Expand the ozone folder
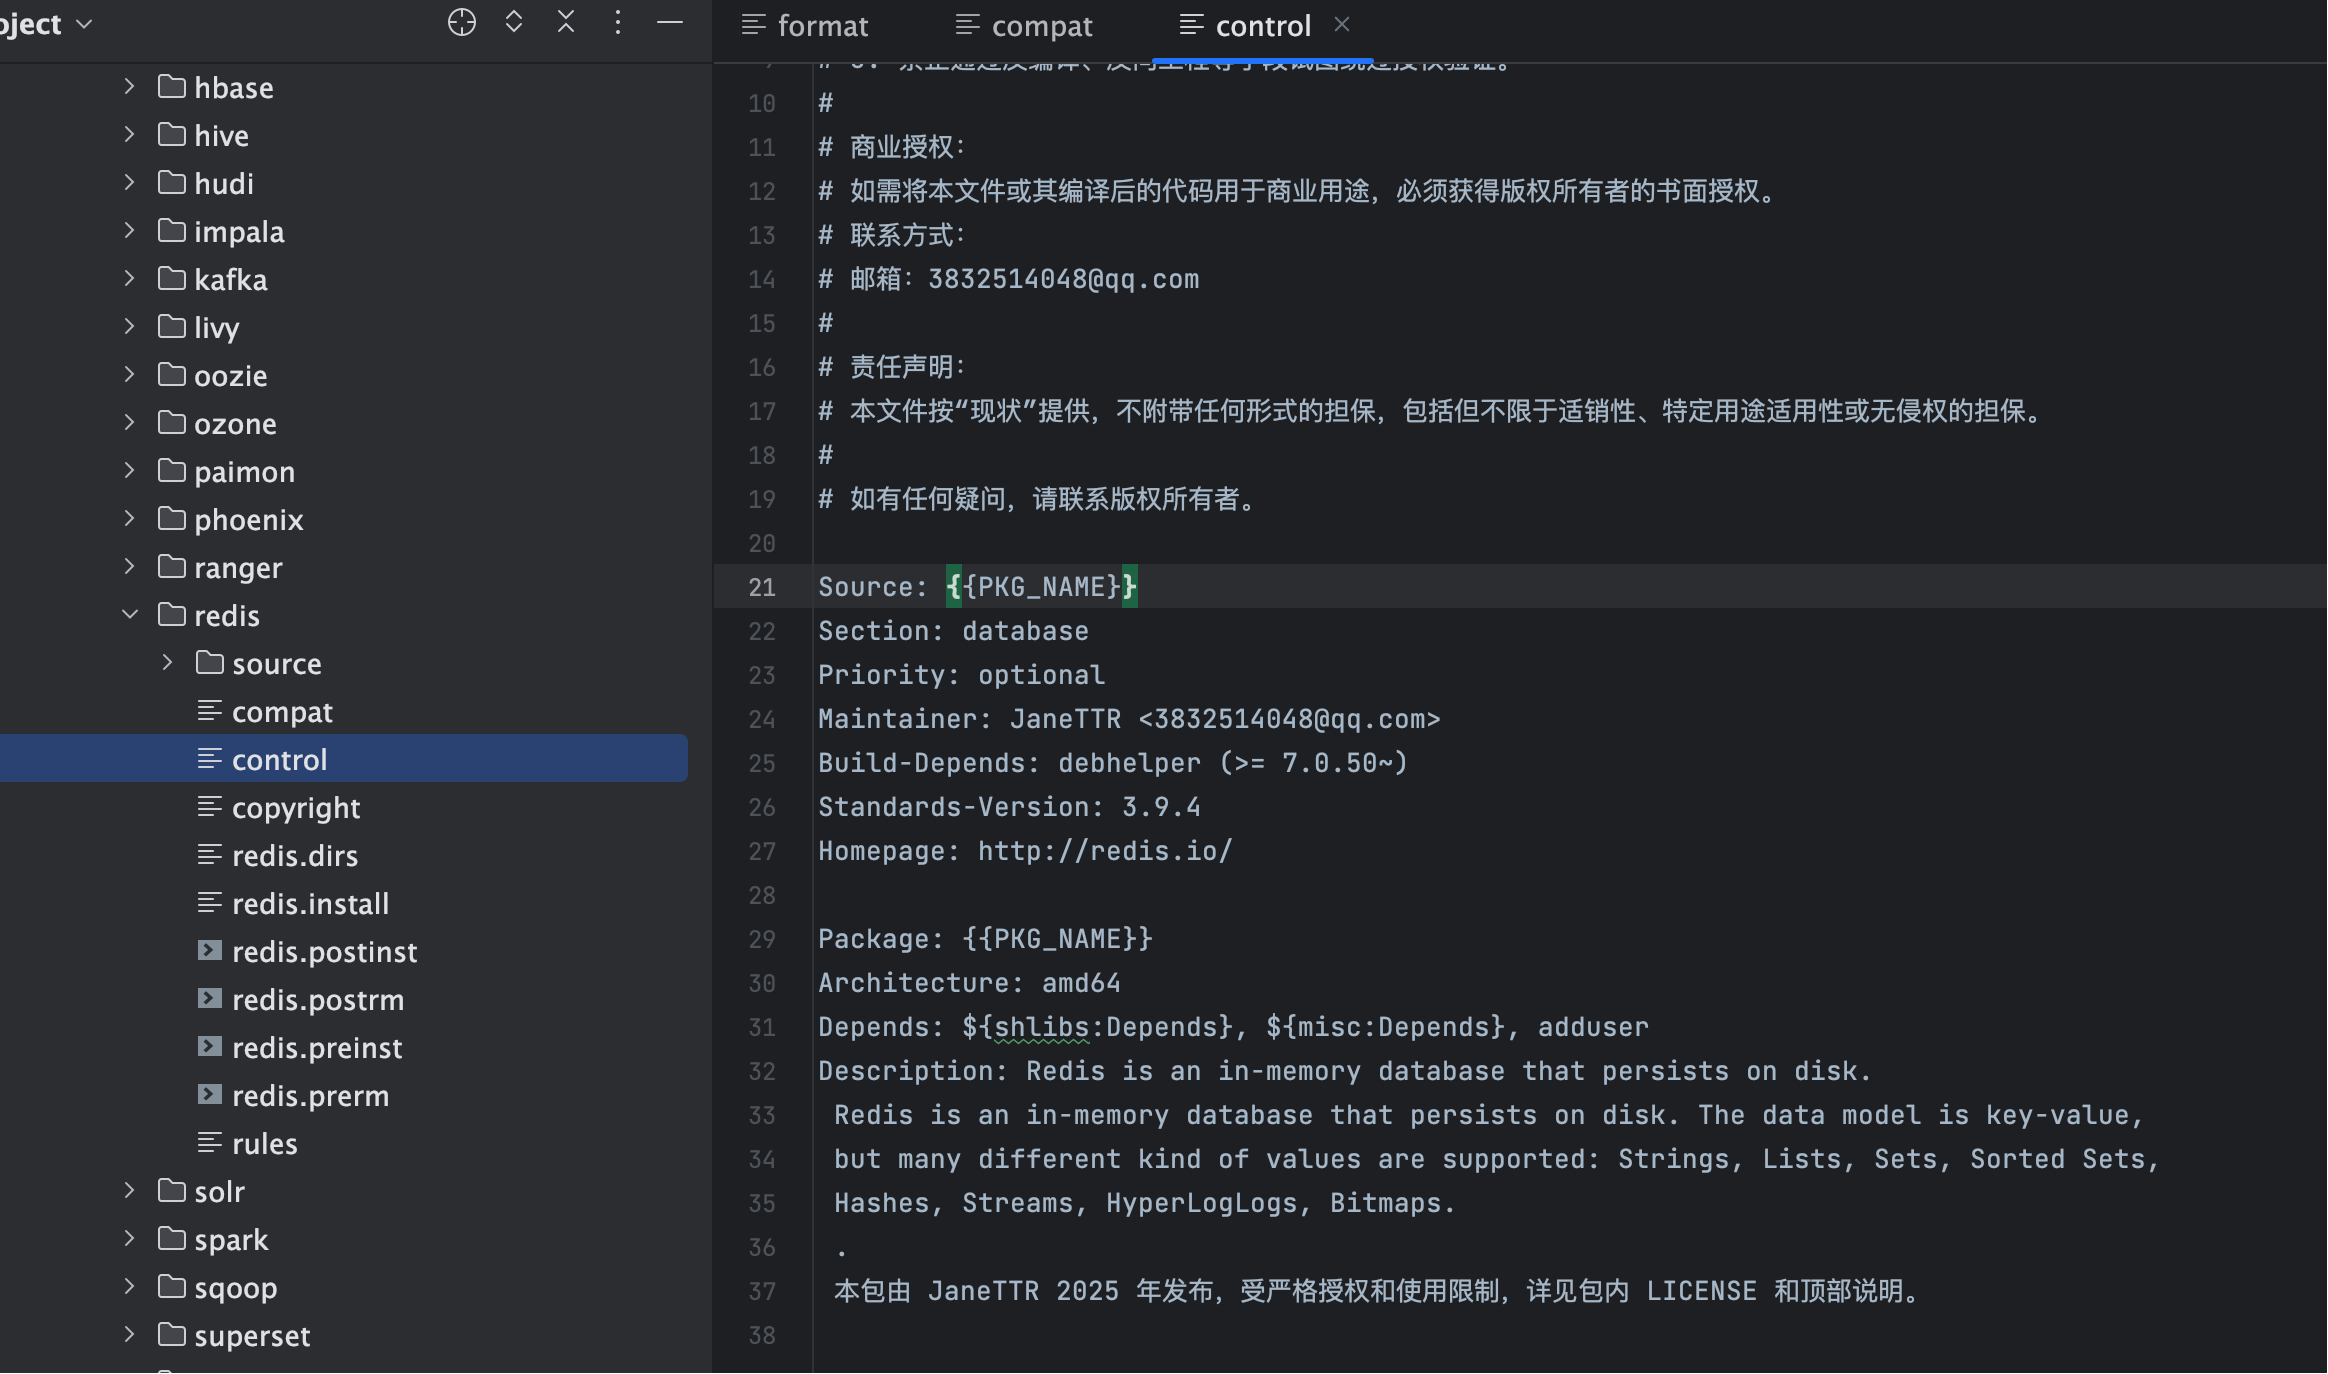Viewport: 2328px width, 1374px height. (x=129, y=423)
